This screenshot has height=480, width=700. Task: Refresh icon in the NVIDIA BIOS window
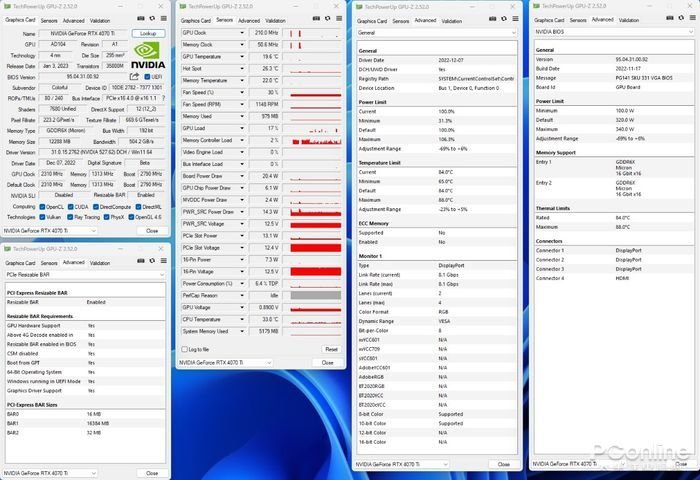tap(681, 18)
